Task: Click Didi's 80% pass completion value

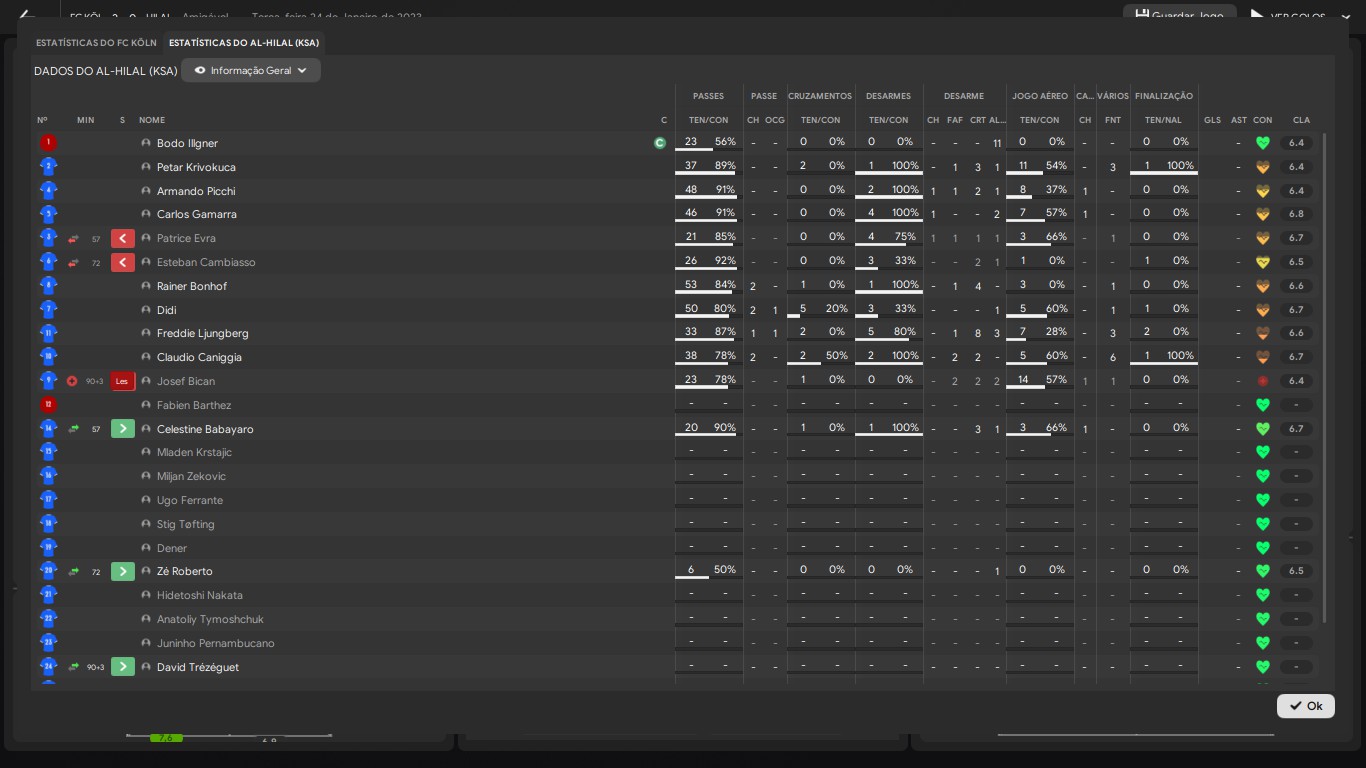Action: coord(725,309)
